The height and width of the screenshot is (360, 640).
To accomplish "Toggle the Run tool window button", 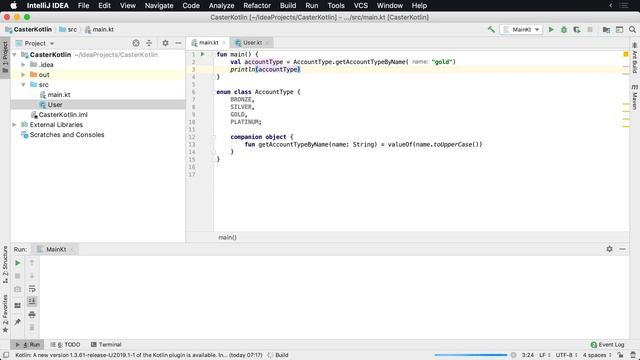I will pos(28,344).
